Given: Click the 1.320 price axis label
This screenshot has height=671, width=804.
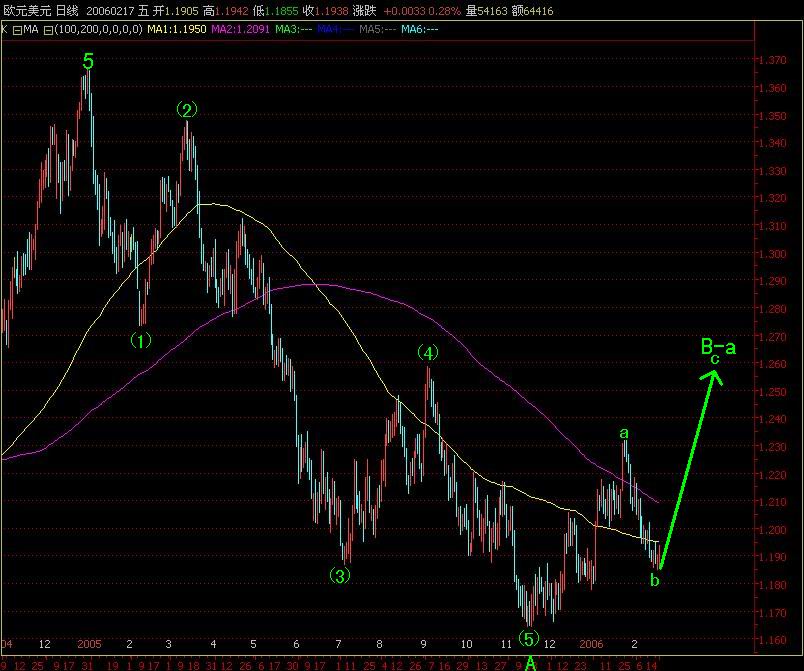Looking at the screenshot, I should pyautogui.click(x=772, y=198).
